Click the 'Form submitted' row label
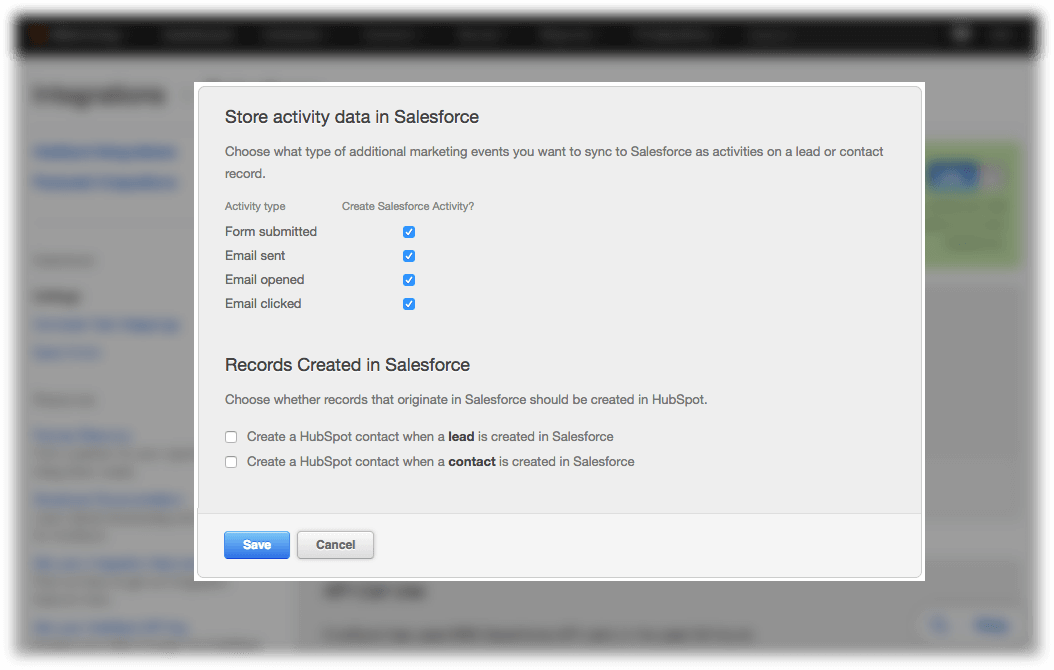The image size is (1054, 670). coord(271,232)
